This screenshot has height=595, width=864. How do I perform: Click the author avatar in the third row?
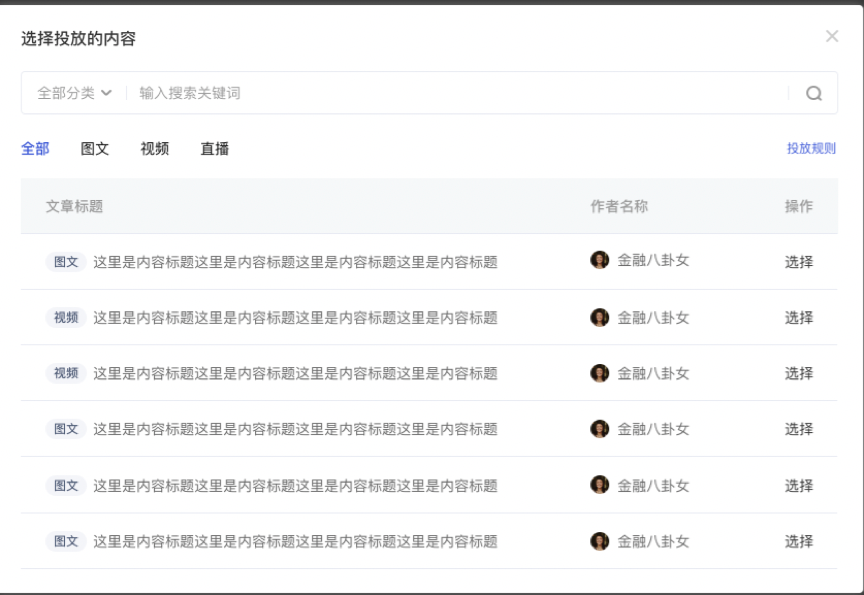click(x=600, y=373)
